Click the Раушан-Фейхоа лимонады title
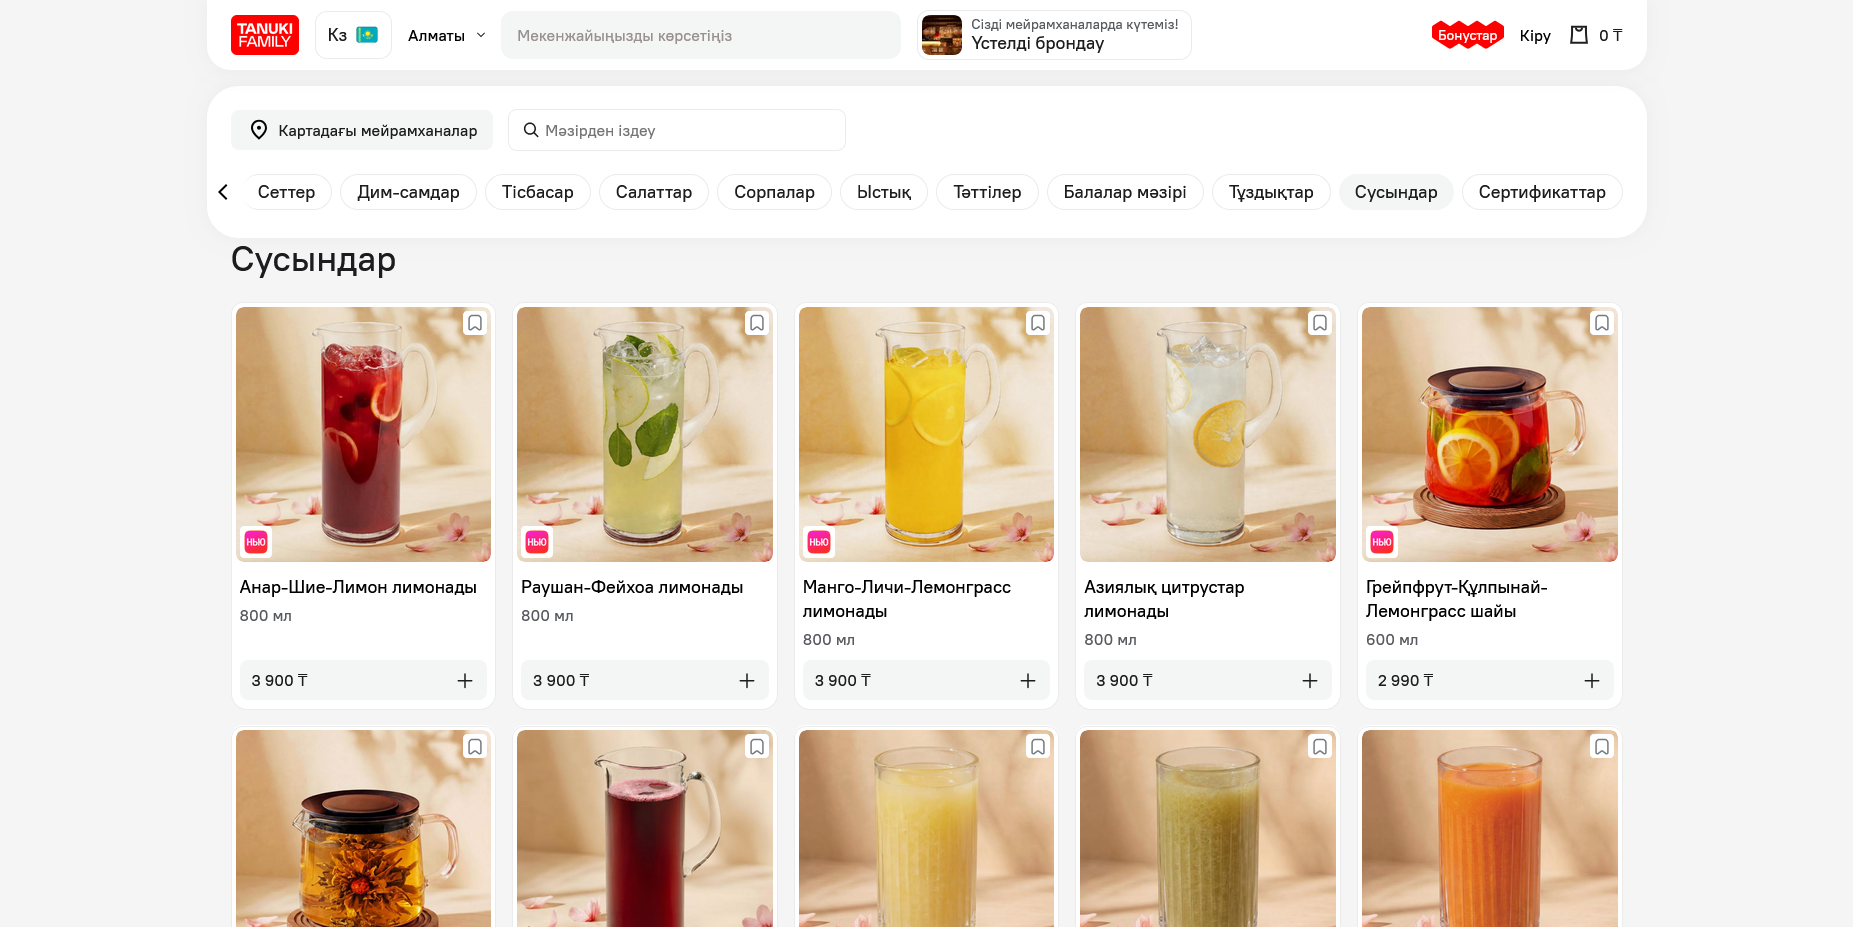 coord(632,587)
